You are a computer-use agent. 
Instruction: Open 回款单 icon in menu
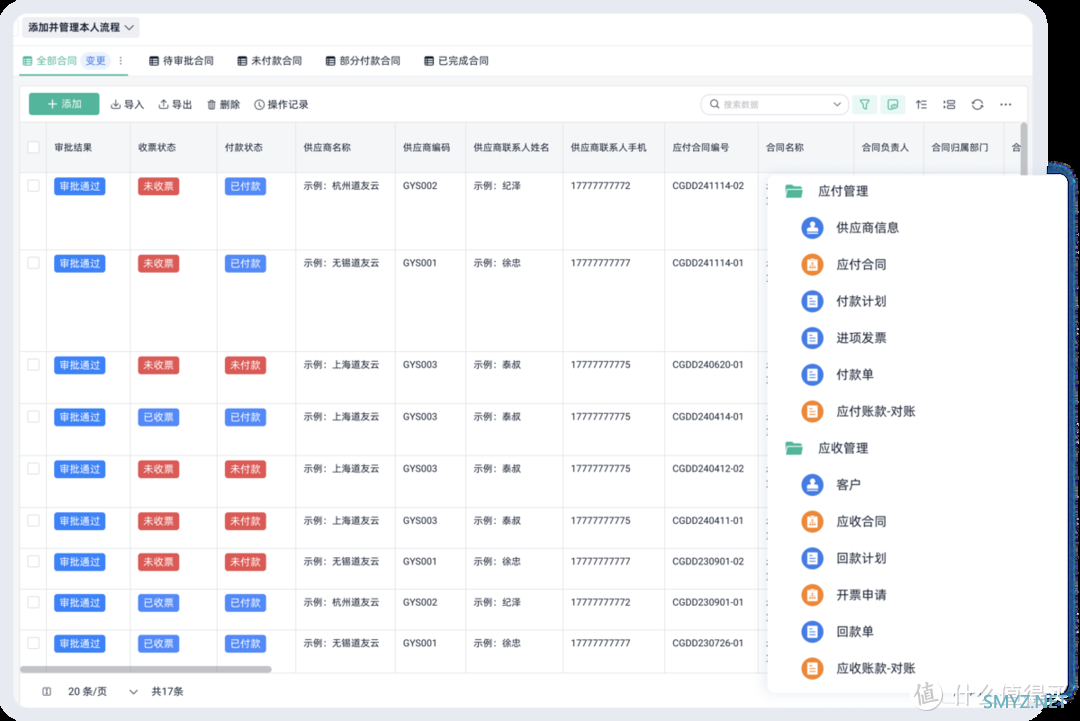pyautogui.click(x=812, y=631)
